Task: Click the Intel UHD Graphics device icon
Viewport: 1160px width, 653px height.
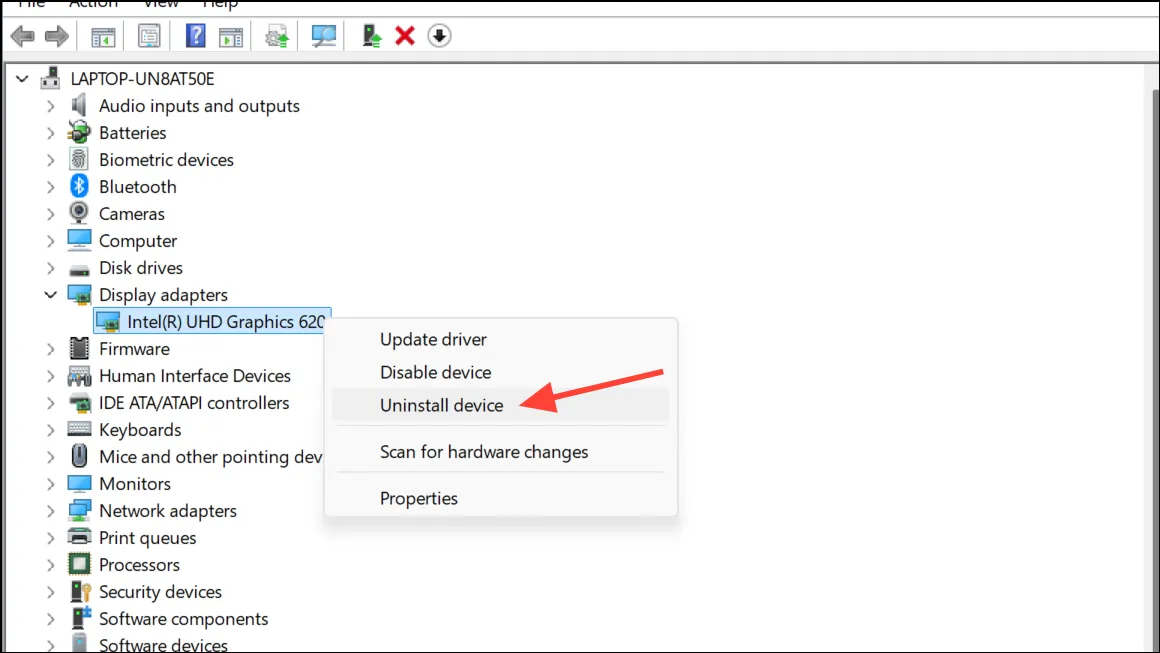Action: pyautogui.click(x=108, y=322)
